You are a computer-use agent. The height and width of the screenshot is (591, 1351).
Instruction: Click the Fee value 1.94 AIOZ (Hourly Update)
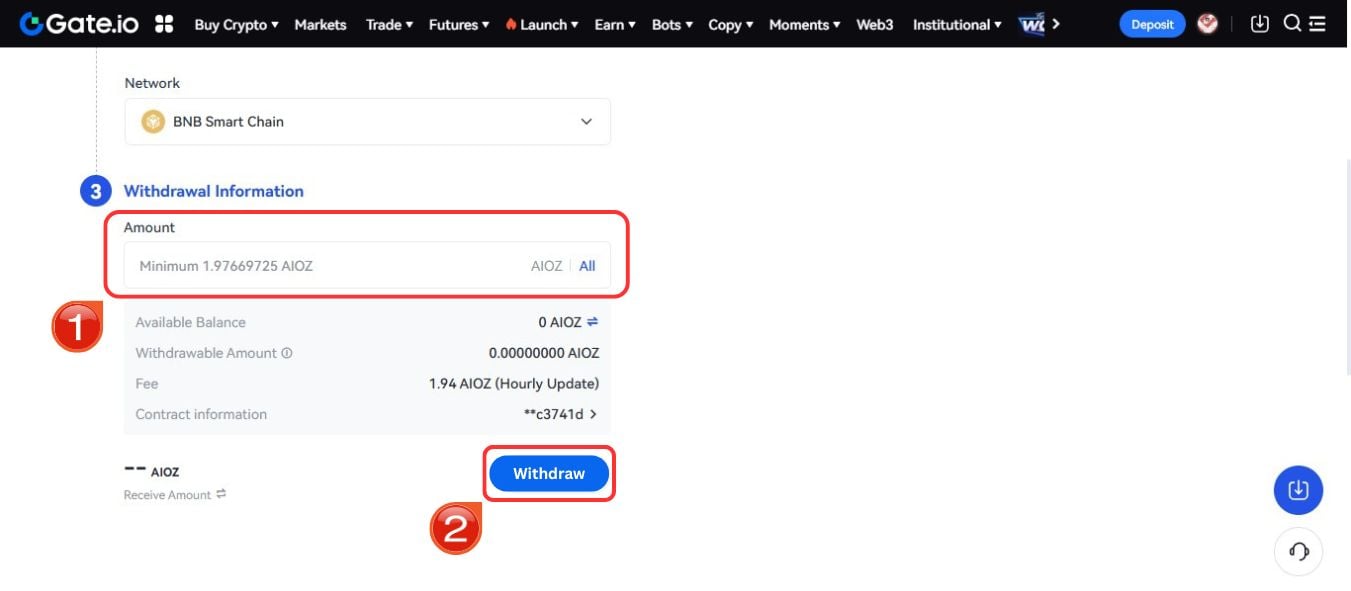(x=514, y=383)
